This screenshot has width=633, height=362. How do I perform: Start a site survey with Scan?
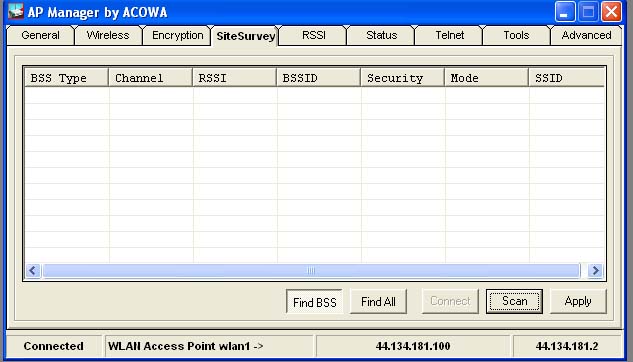[514, 301]
